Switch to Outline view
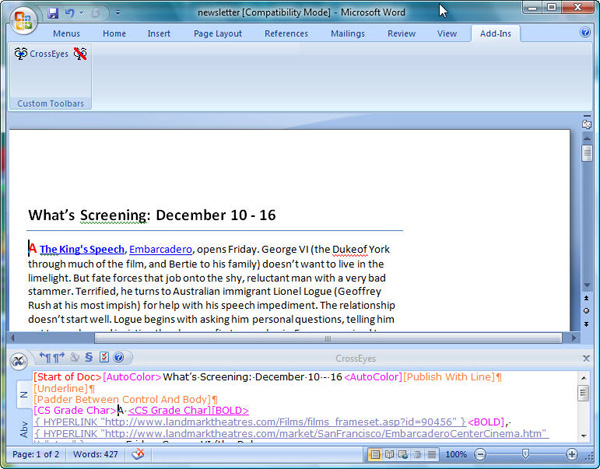This screenshot has height=469, width=600. pos(417,454)
